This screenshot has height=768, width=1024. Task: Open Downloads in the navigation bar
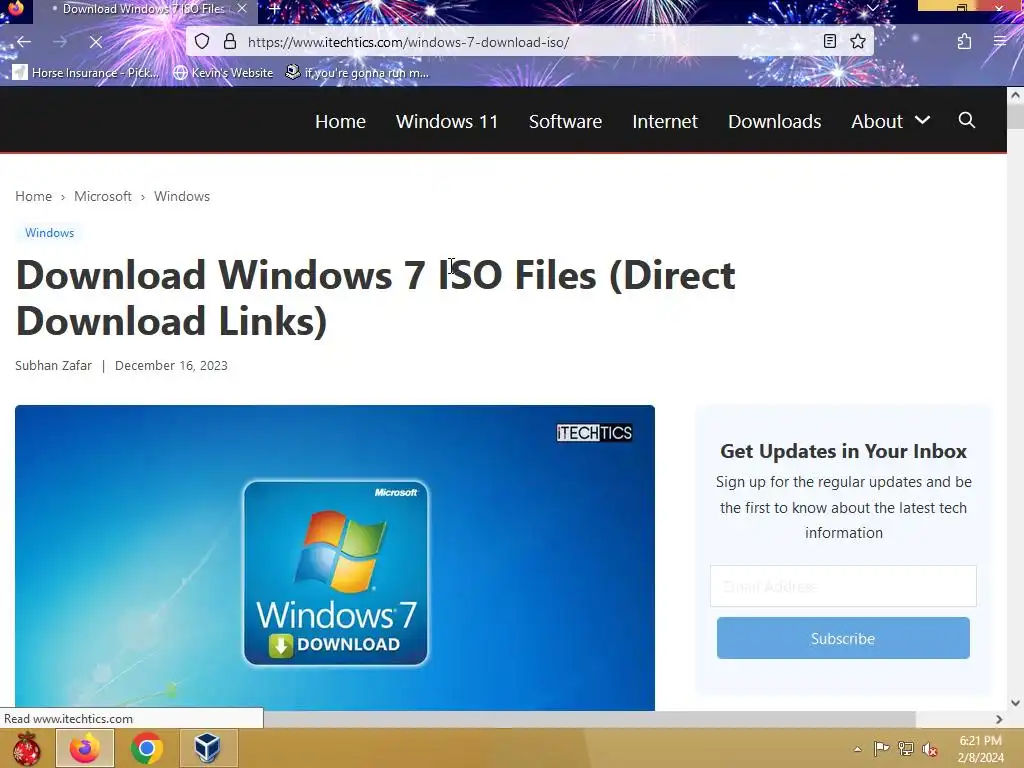point(775,121)
